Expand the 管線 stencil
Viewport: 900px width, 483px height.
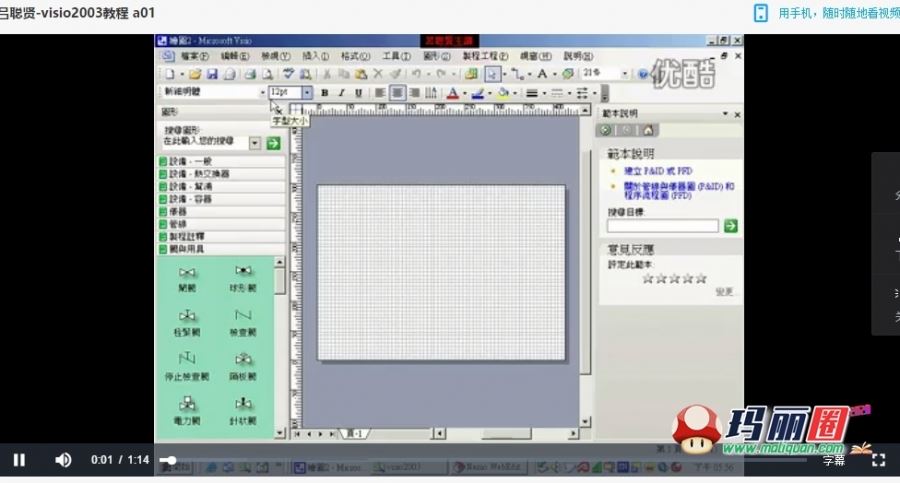[x=222, y=224]
